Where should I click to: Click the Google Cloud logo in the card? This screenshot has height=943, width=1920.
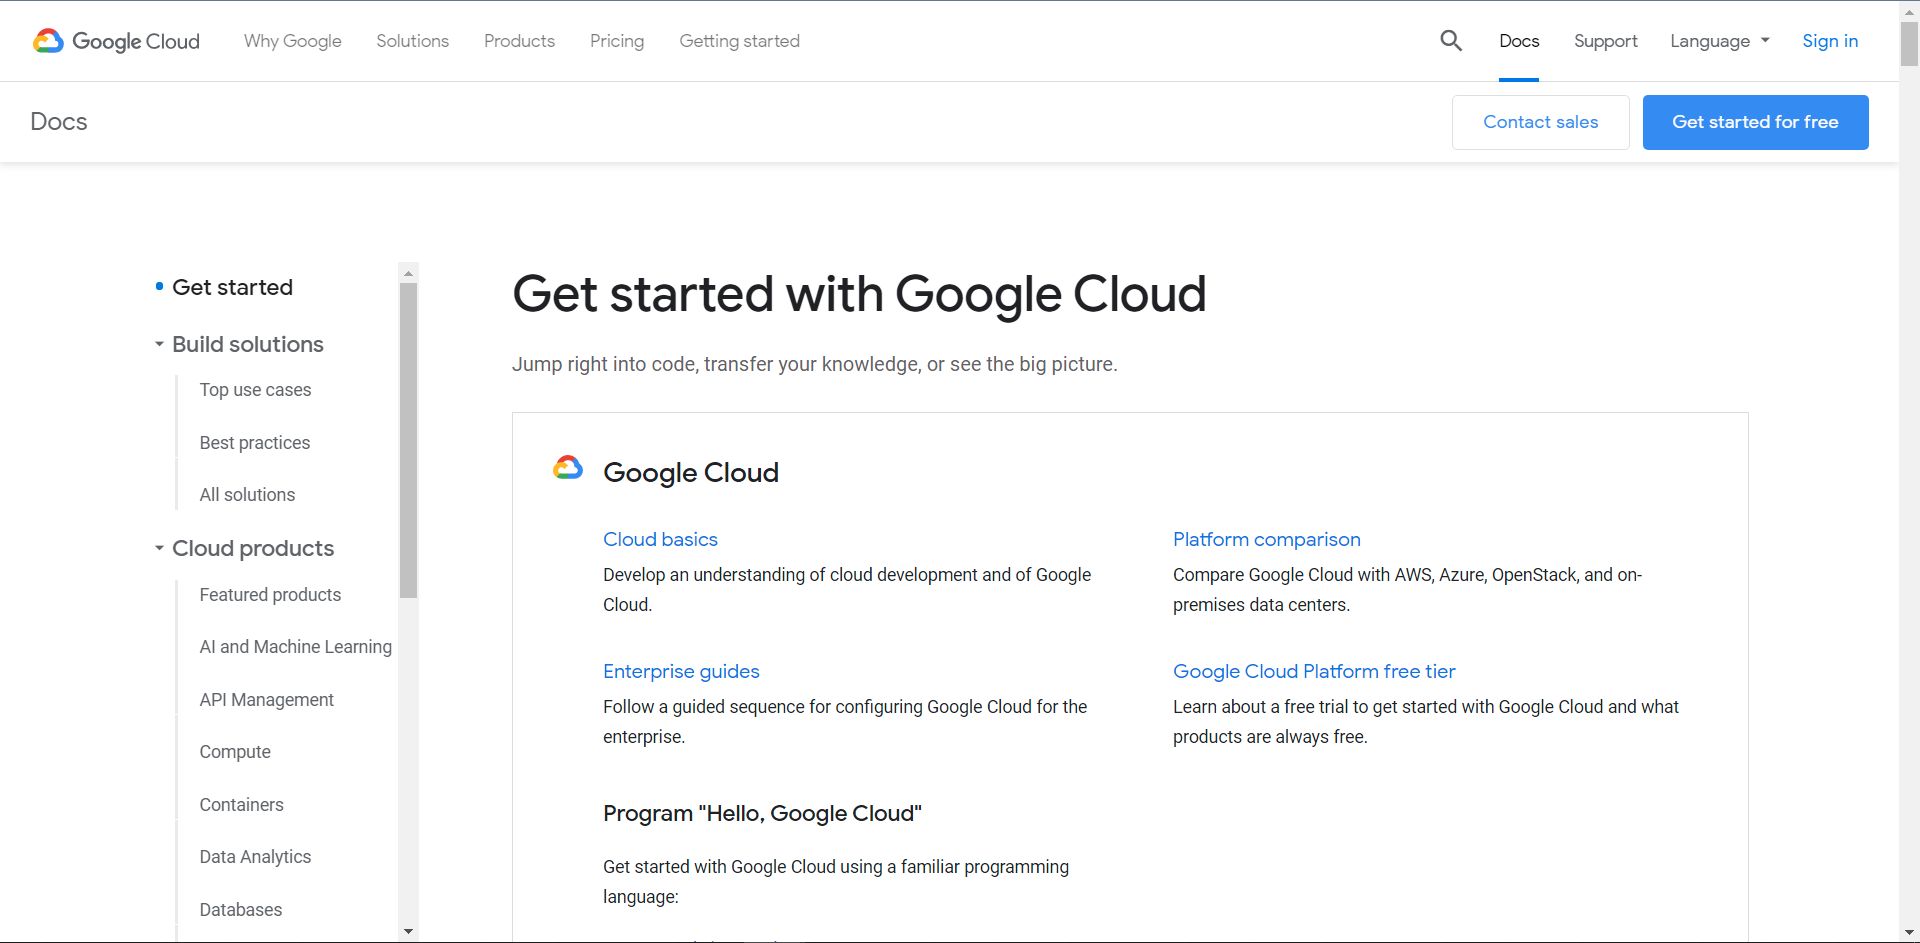(x=568, y=468)
